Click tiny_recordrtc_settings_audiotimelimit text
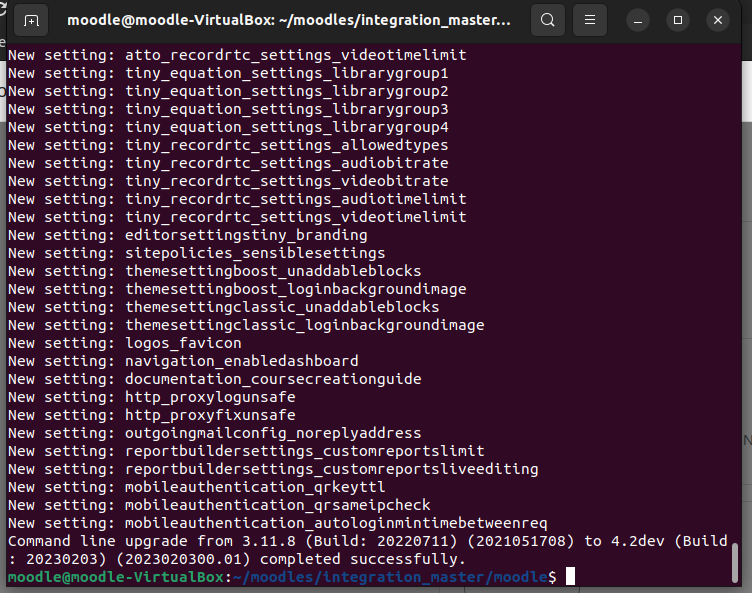Screen dimensions: 752x593 [295, 199]
